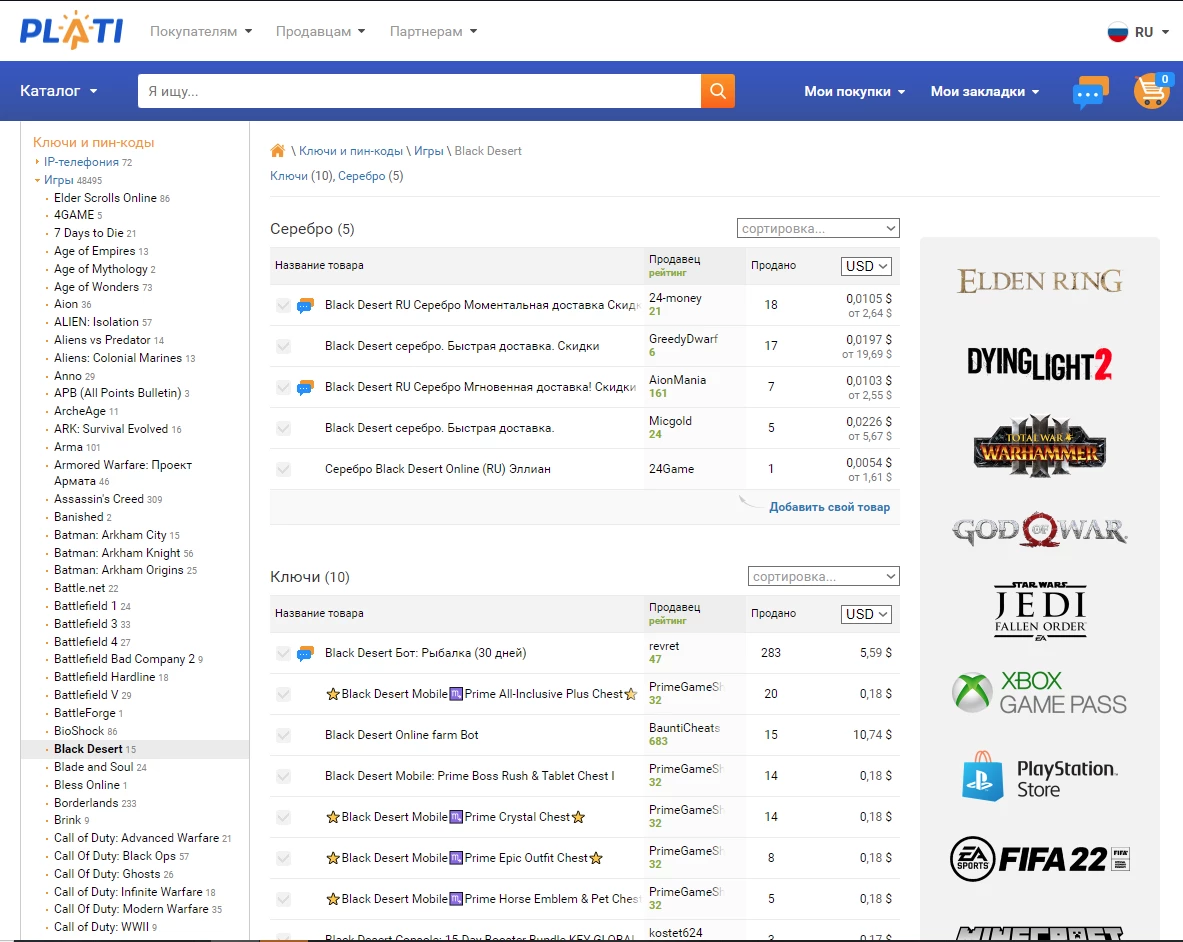Click chat icon beside AionMania silver listing
This screenshot has width=1183, height=942.
pyautogui.click(x=305, y=388)
